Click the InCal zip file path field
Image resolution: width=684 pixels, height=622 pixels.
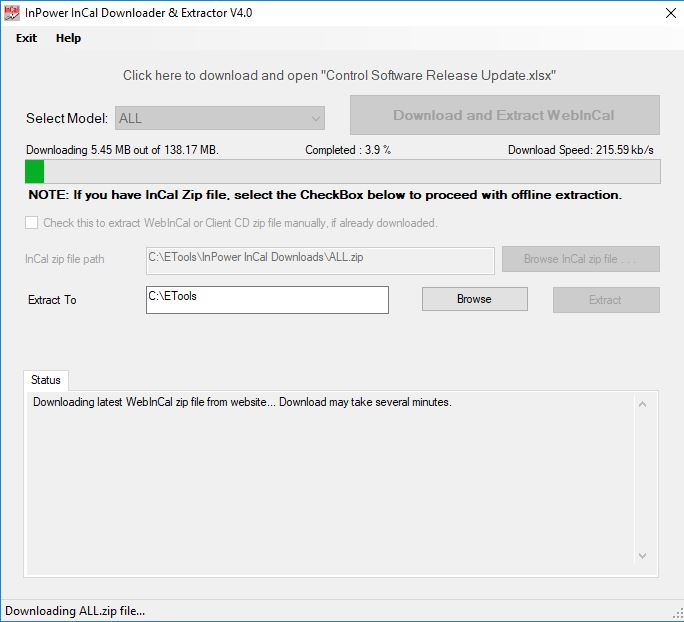coord(320,261)
